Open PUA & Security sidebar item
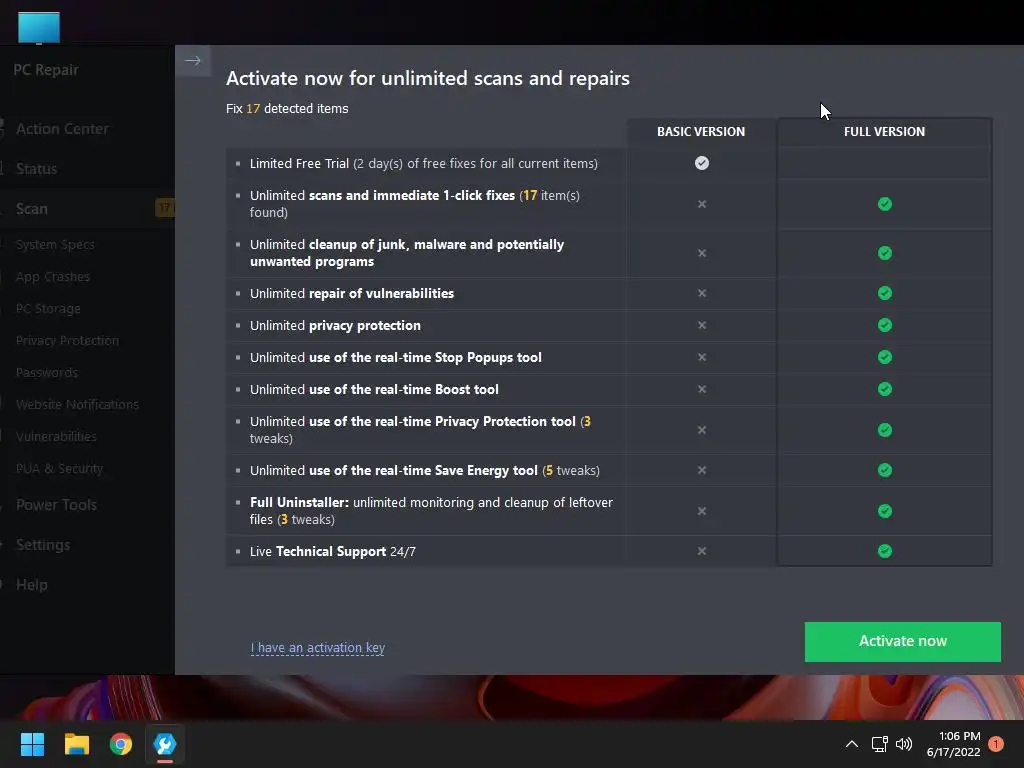This screenshot has width=1024, height=768. (x=59, y=468)
